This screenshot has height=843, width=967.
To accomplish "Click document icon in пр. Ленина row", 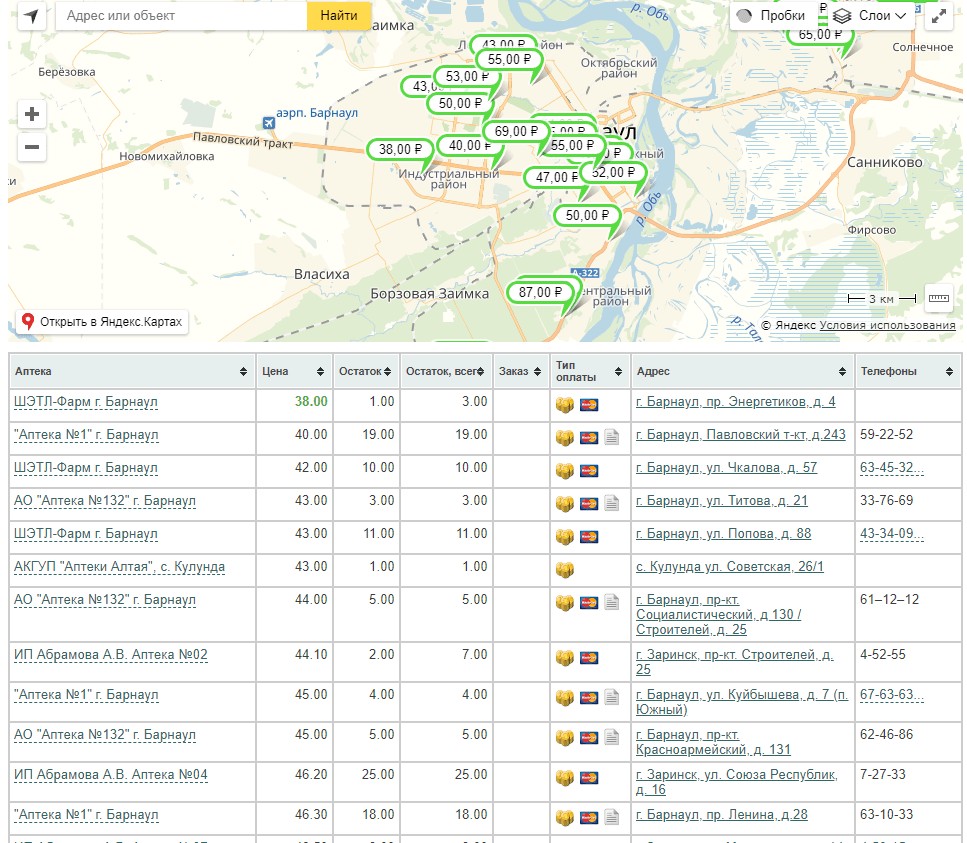I will [612, 818].
